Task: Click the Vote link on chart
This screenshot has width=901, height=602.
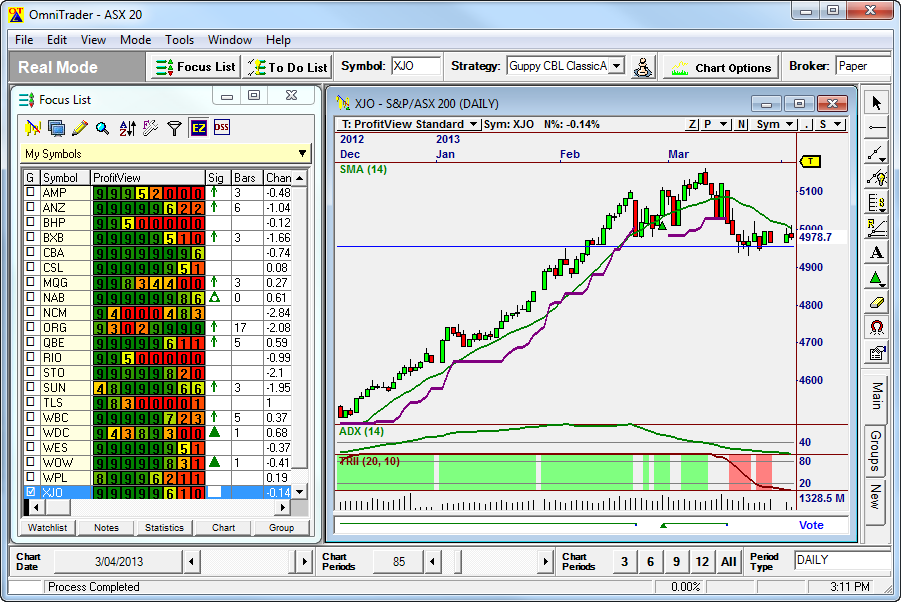Action: coord(811,525)
